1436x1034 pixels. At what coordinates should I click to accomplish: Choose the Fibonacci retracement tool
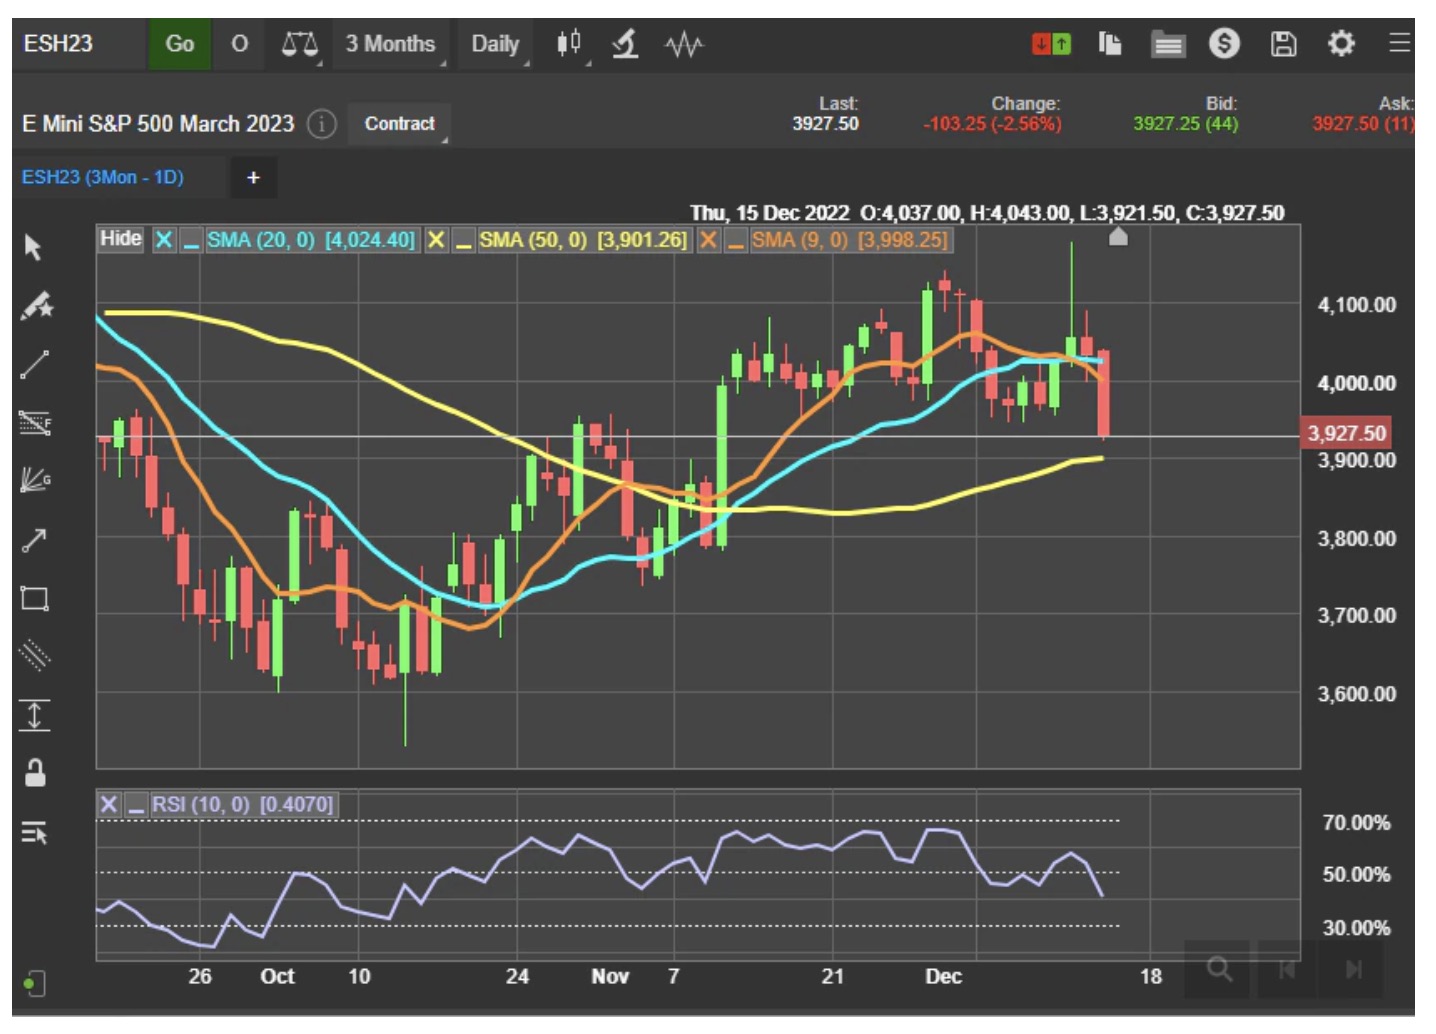tap(34, 423)
